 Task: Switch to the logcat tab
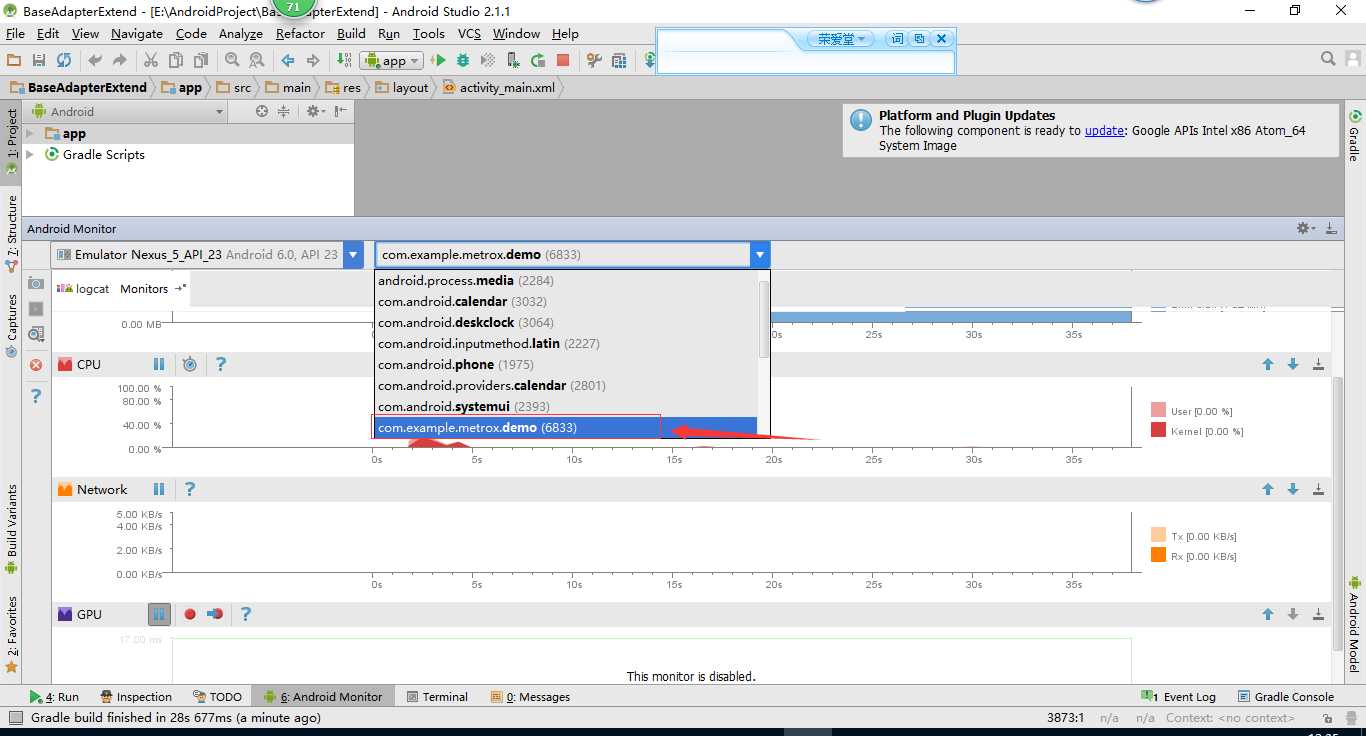point(84,288)
